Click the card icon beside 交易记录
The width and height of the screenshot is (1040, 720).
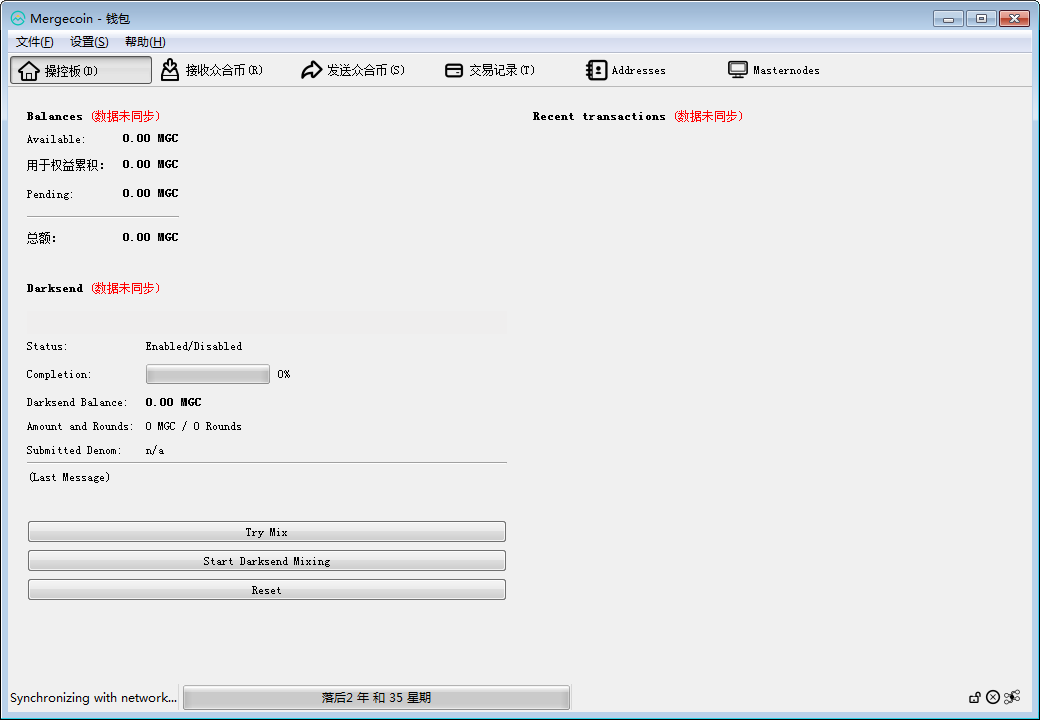coord(454,70)
